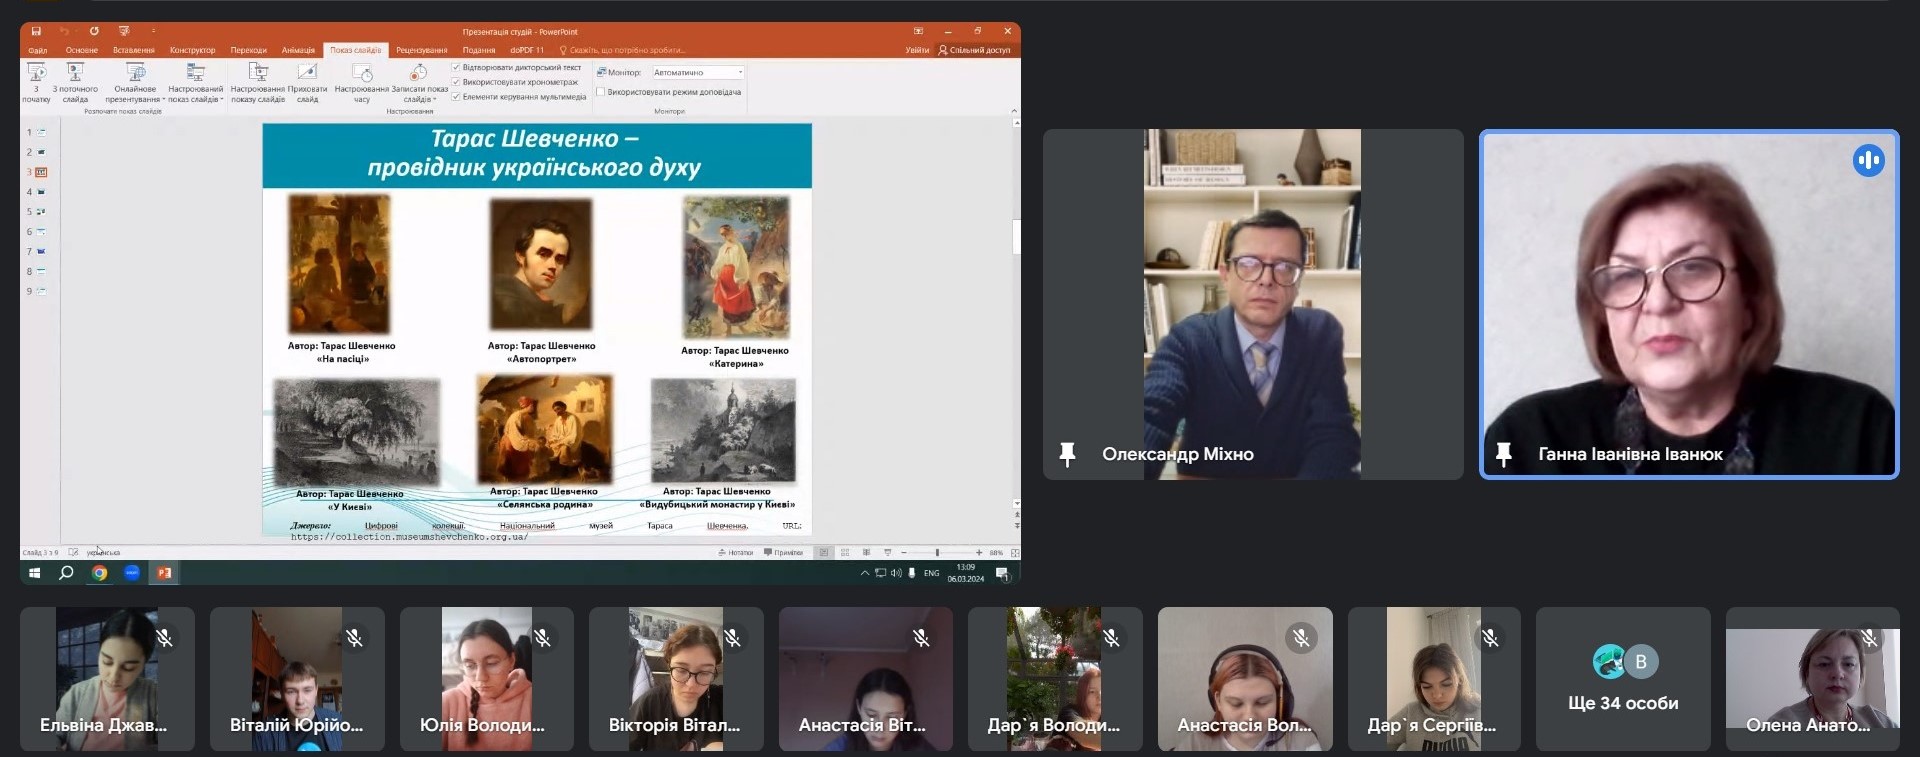Toggle 'Використовувати хронометраж' checkbox
Image resolution: width=1920 pixels, height=757 pixels.
(x=456, y=82)
